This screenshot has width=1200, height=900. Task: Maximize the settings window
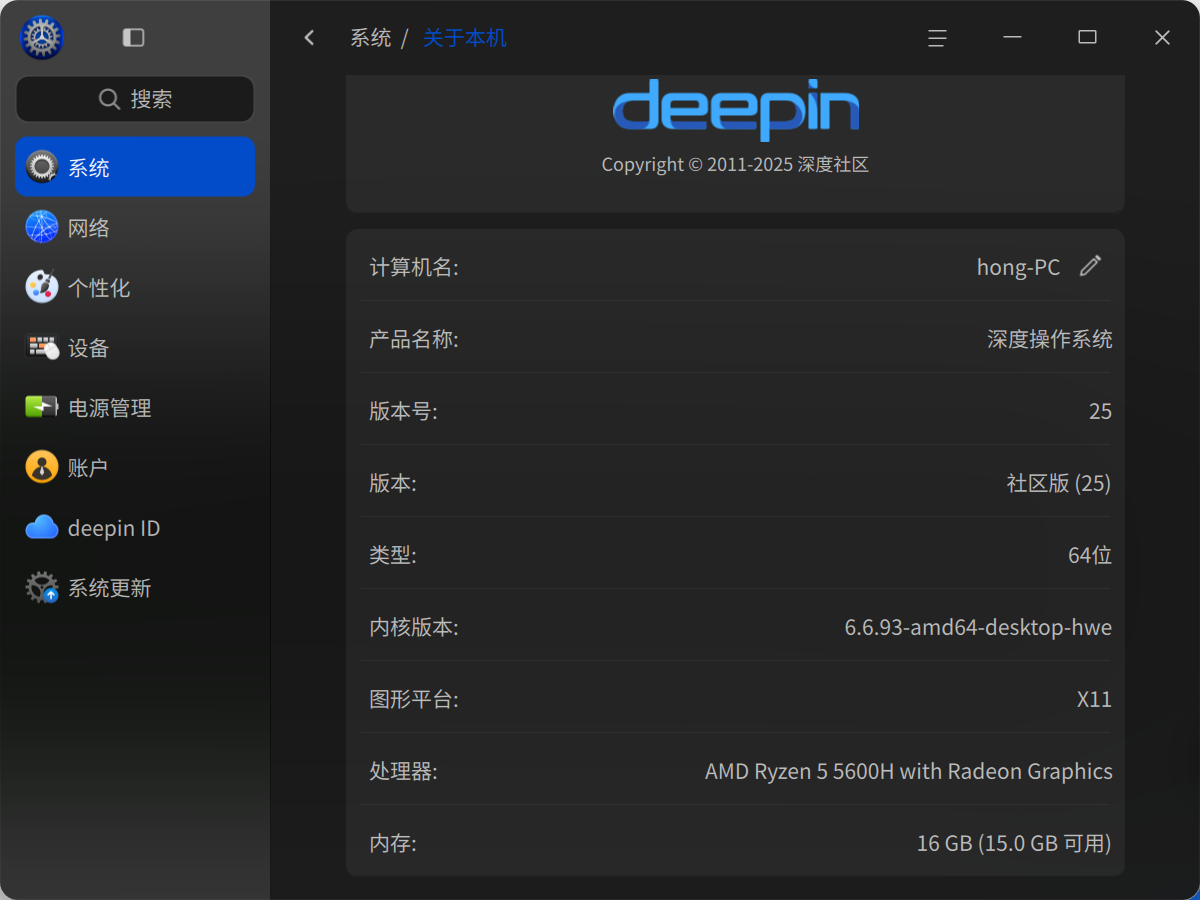1087,38
